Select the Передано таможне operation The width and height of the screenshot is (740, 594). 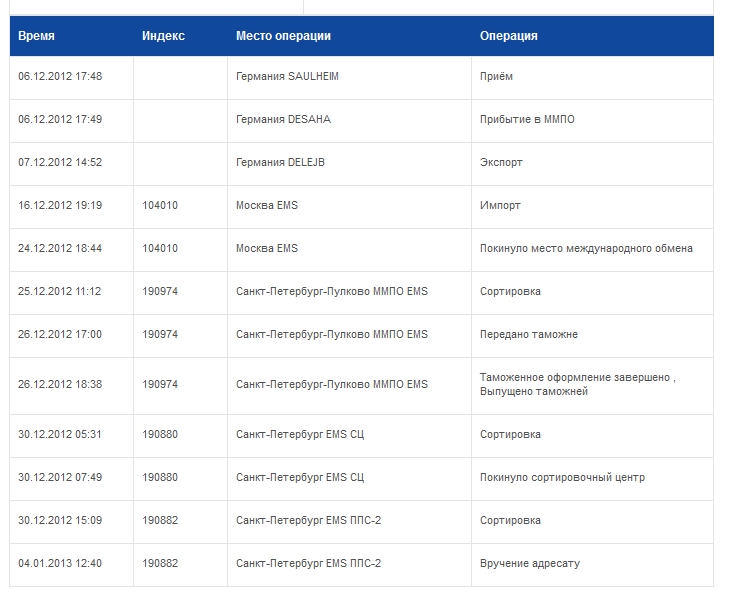coord(529,334)
